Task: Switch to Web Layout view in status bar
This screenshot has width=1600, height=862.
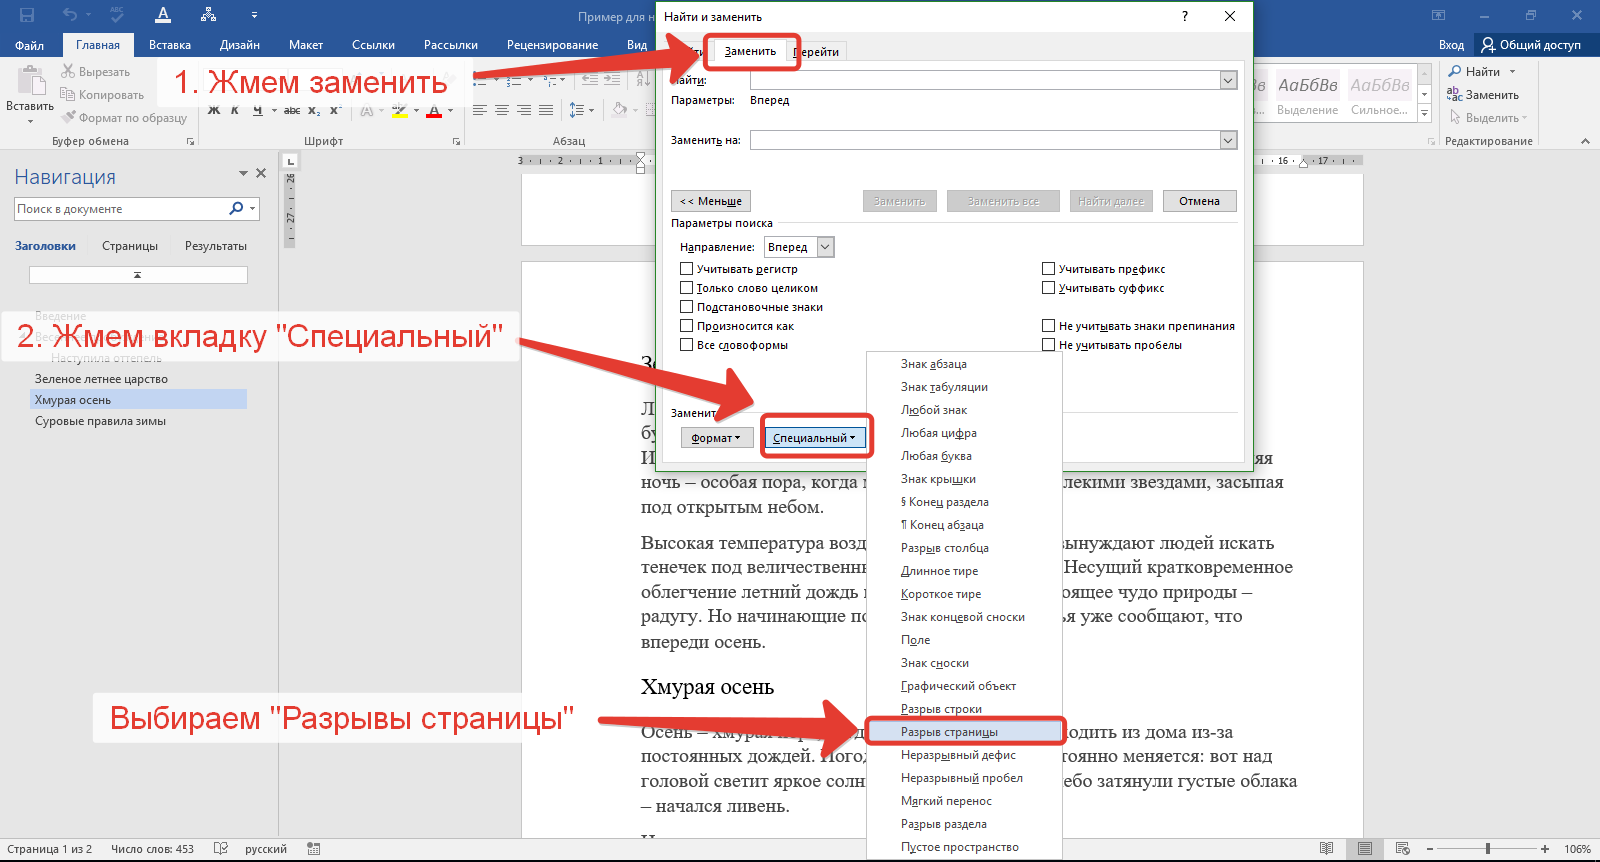Action: (x=1403, y=849)
